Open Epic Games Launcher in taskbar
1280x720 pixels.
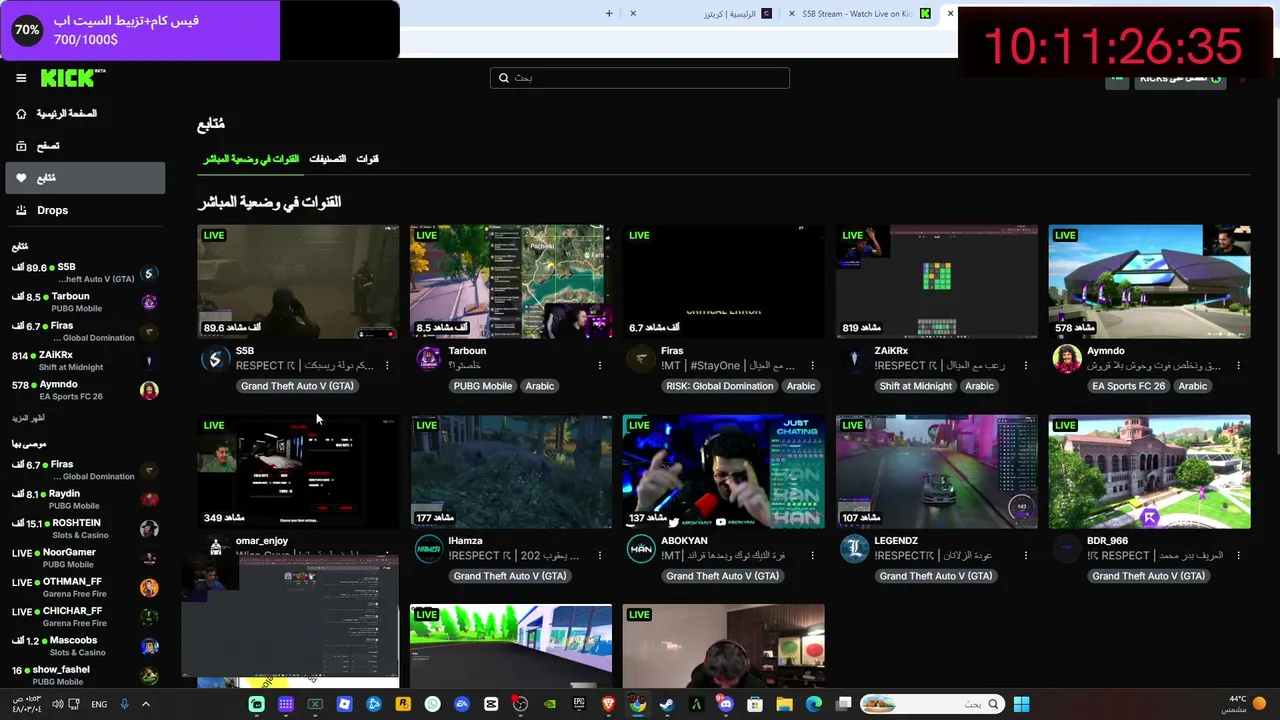579,704
